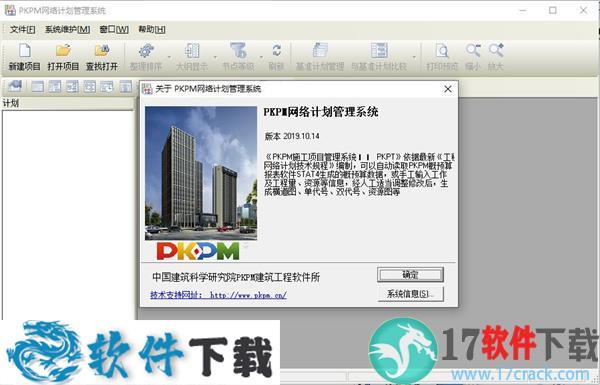Click the 新建项目 (New Project) toolbar icon
Screen dimensions: 600x385
click(x=24, y=51)
